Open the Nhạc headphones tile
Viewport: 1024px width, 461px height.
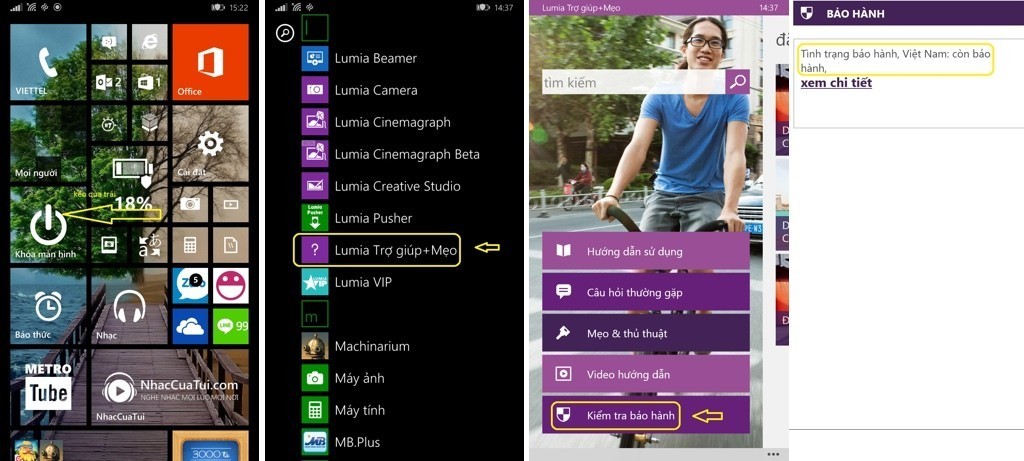(x=129, y=306)
